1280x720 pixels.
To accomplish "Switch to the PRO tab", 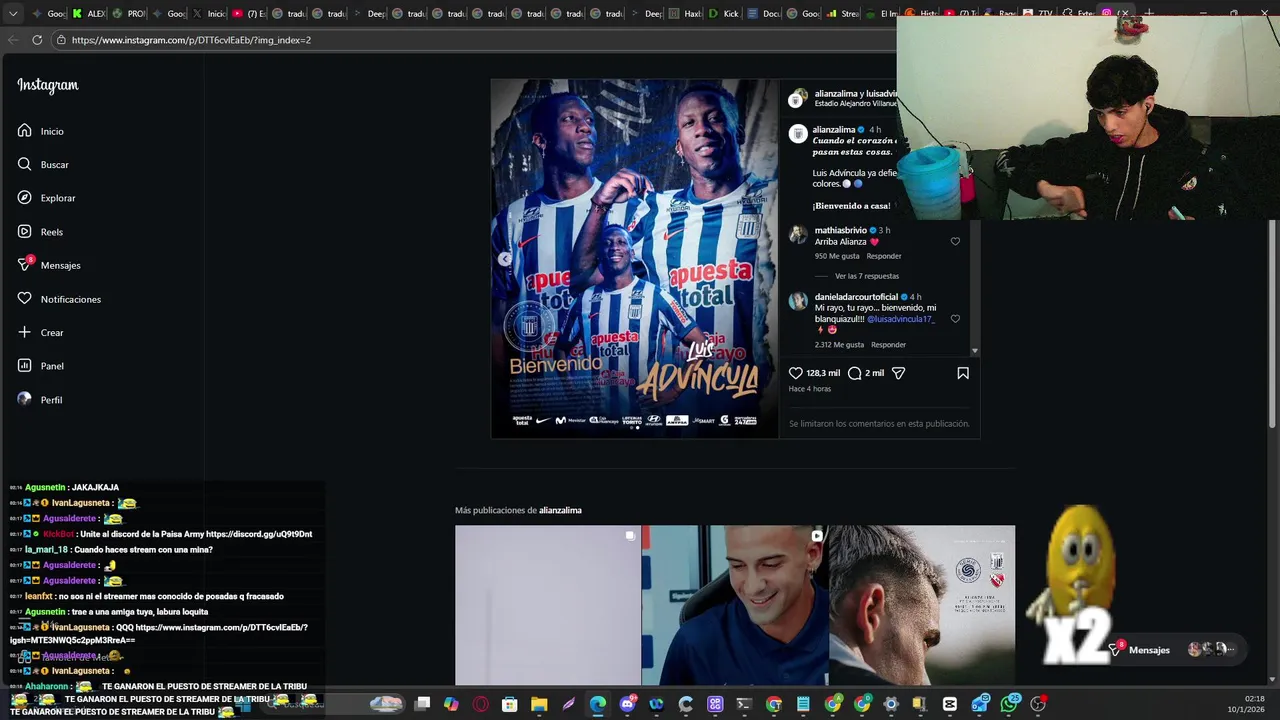I will point(129,14).
